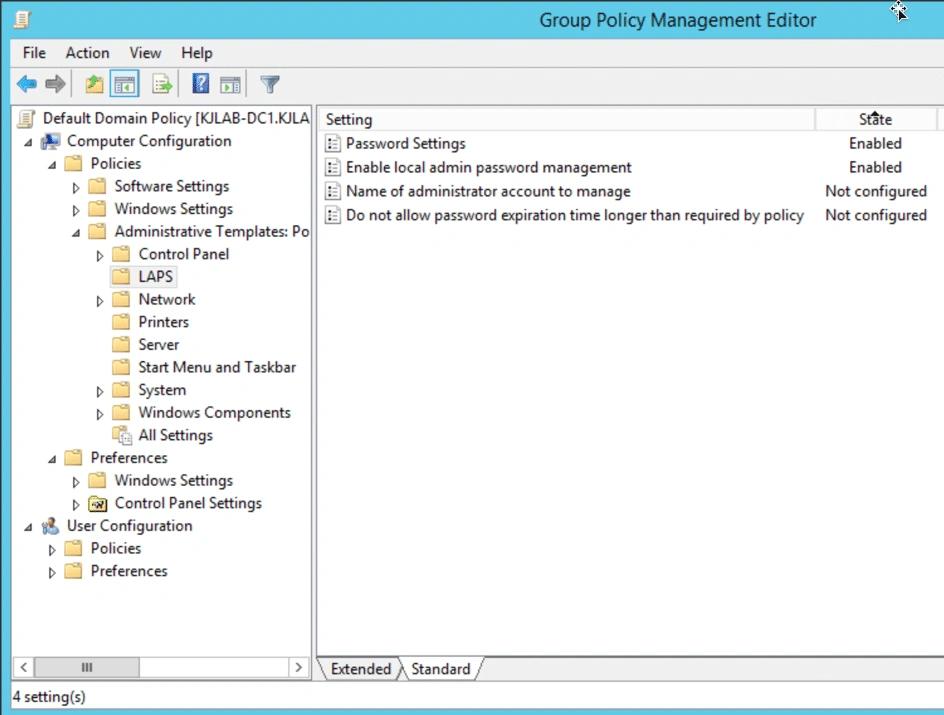944x715 pixels.
Task: Open the File menu
Action: 34,53
